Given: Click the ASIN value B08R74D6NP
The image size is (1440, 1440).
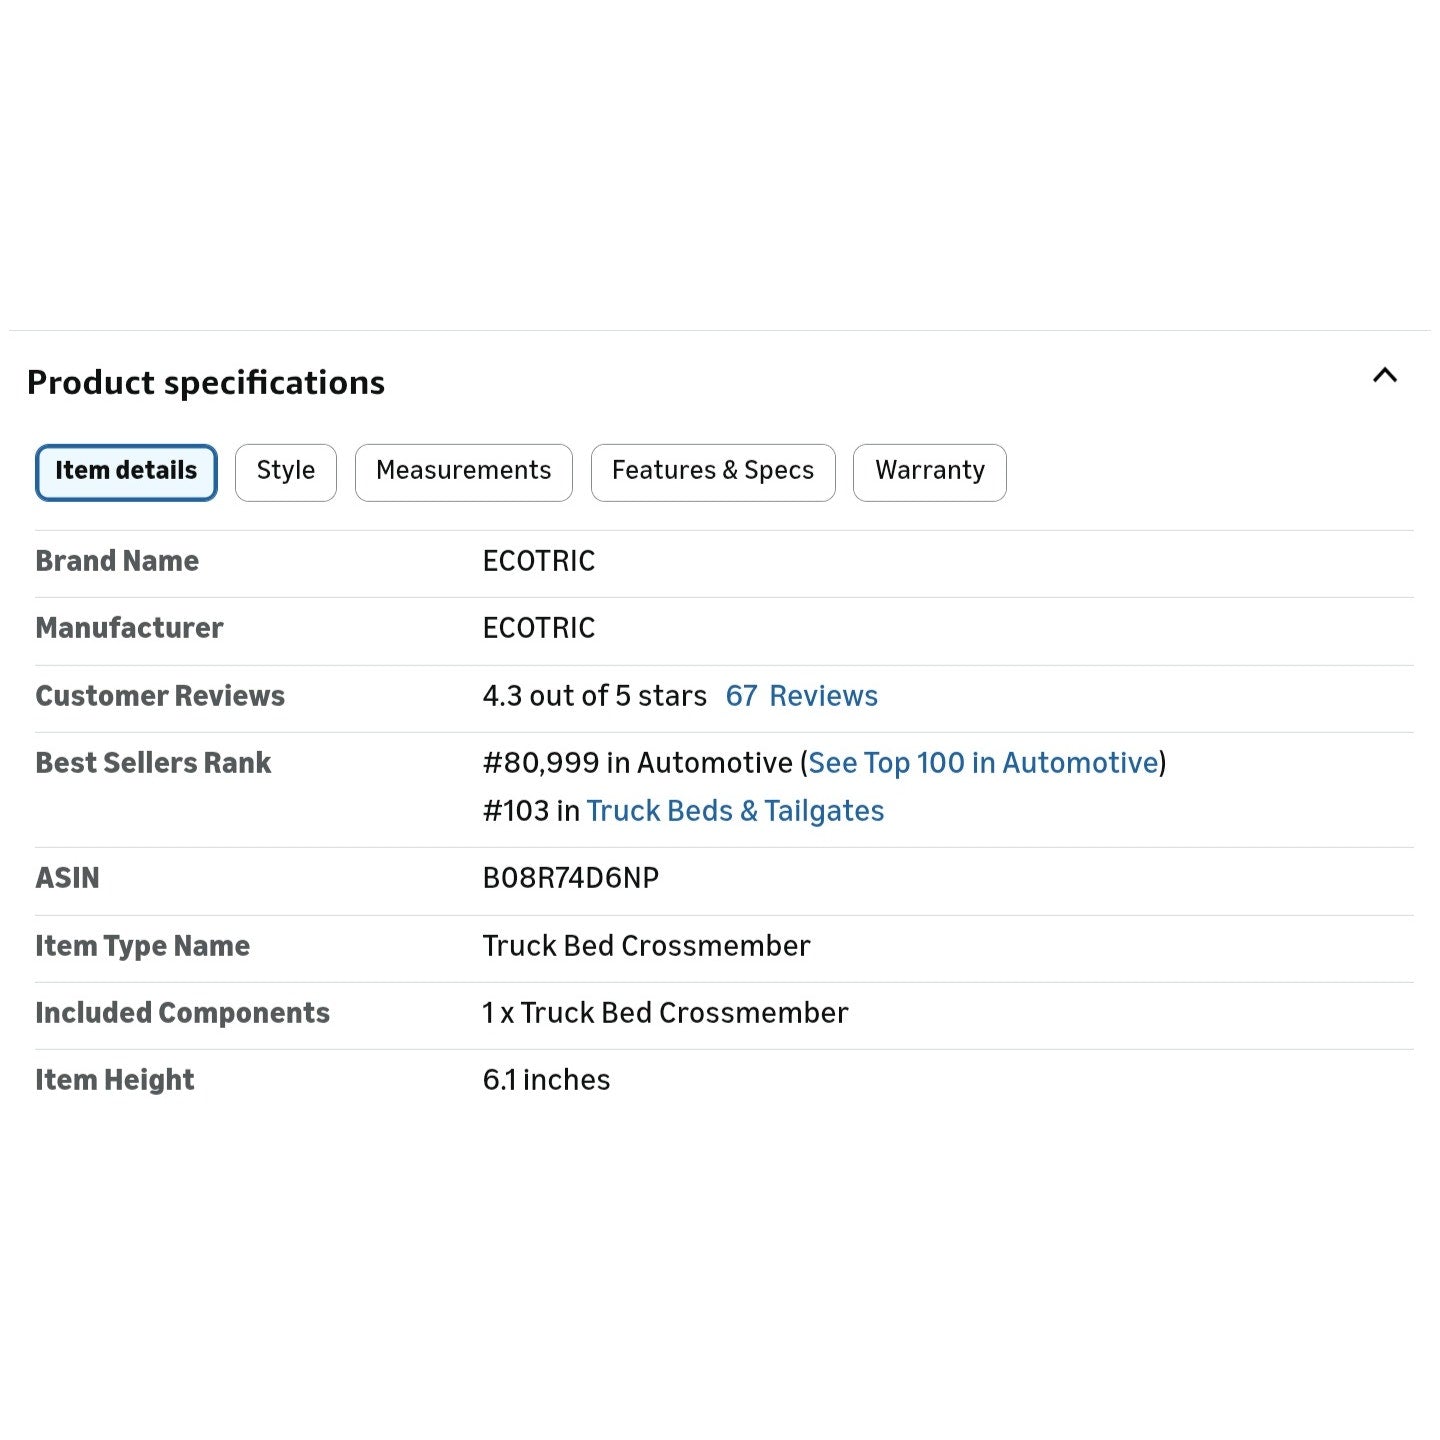Looking at the screenshot, I should click(570, 878).
